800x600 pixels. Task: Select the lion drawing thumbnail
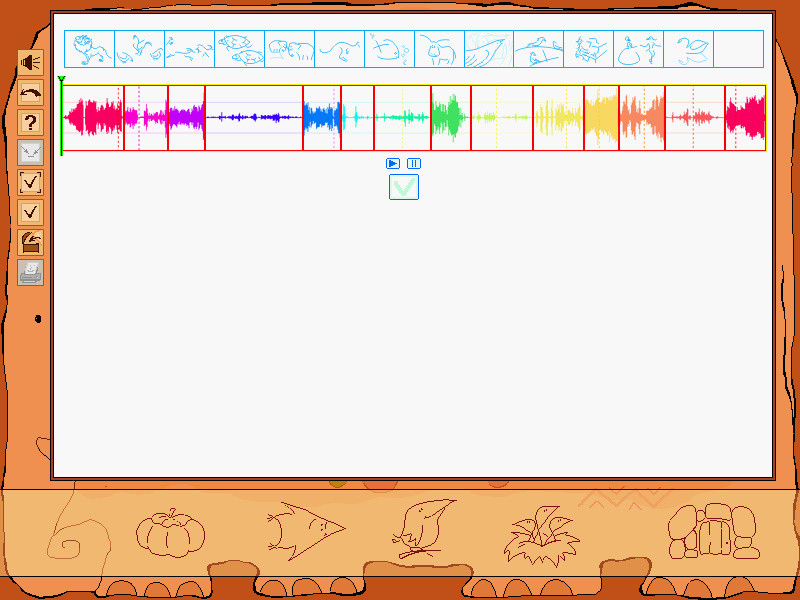click(x=90, y=49)
